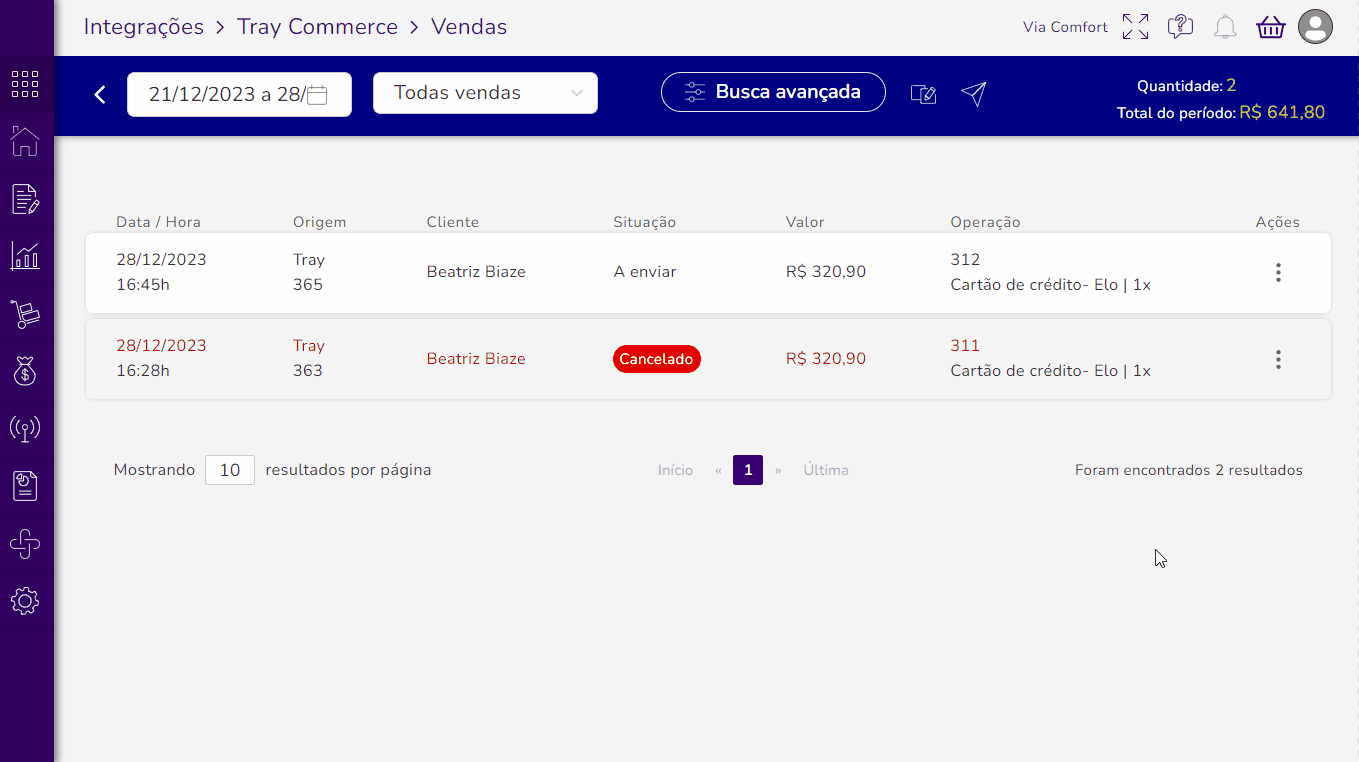Viewport: 1359px width, 762px height.
Task: Click the Data / Hora column header
Action: pyautogui.click(x=158, y=222)
